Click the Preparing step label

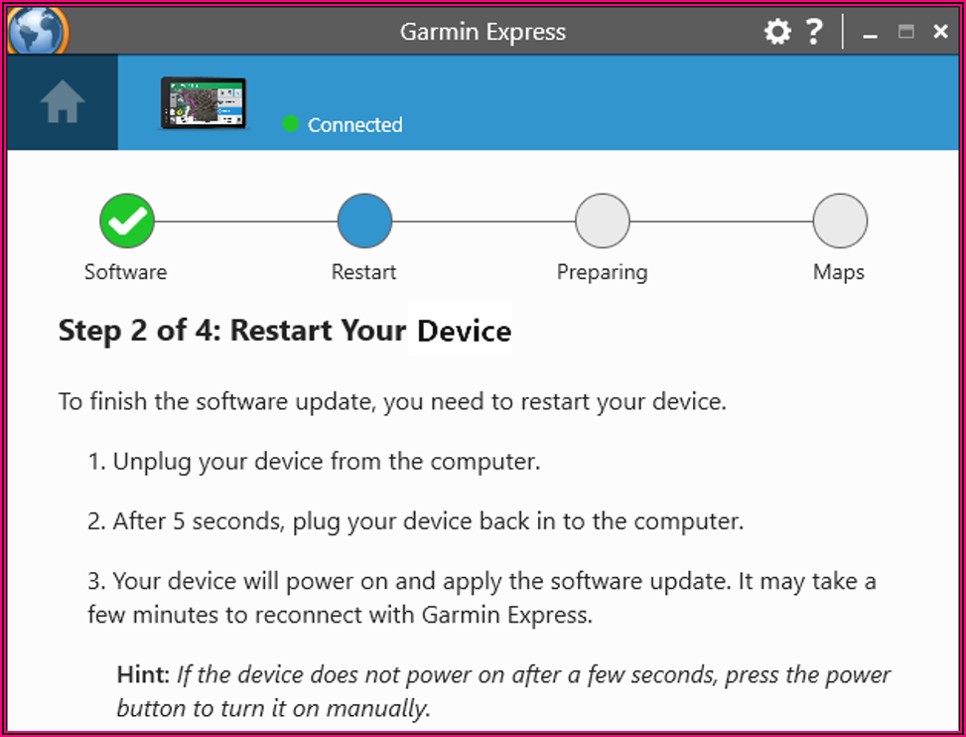602,272
